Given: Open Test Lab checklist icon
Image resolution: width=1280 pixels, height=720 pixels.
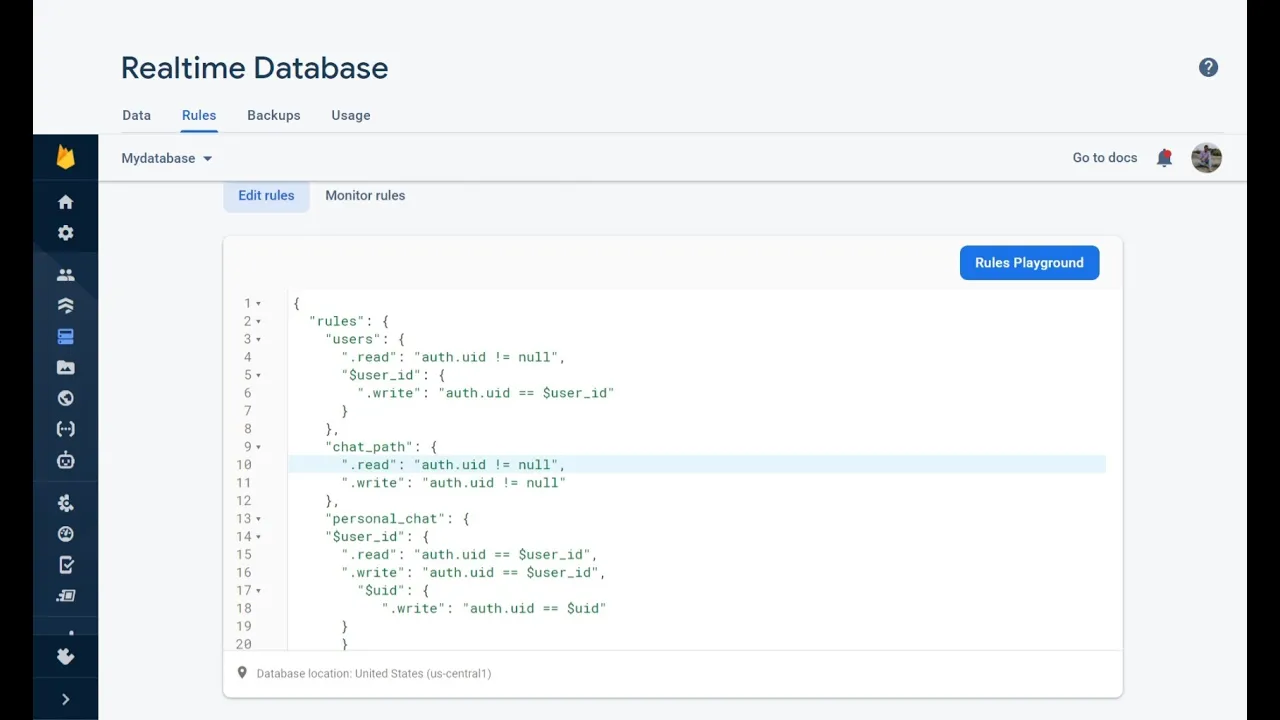Looking at the screenshot, I should (66, 565).
